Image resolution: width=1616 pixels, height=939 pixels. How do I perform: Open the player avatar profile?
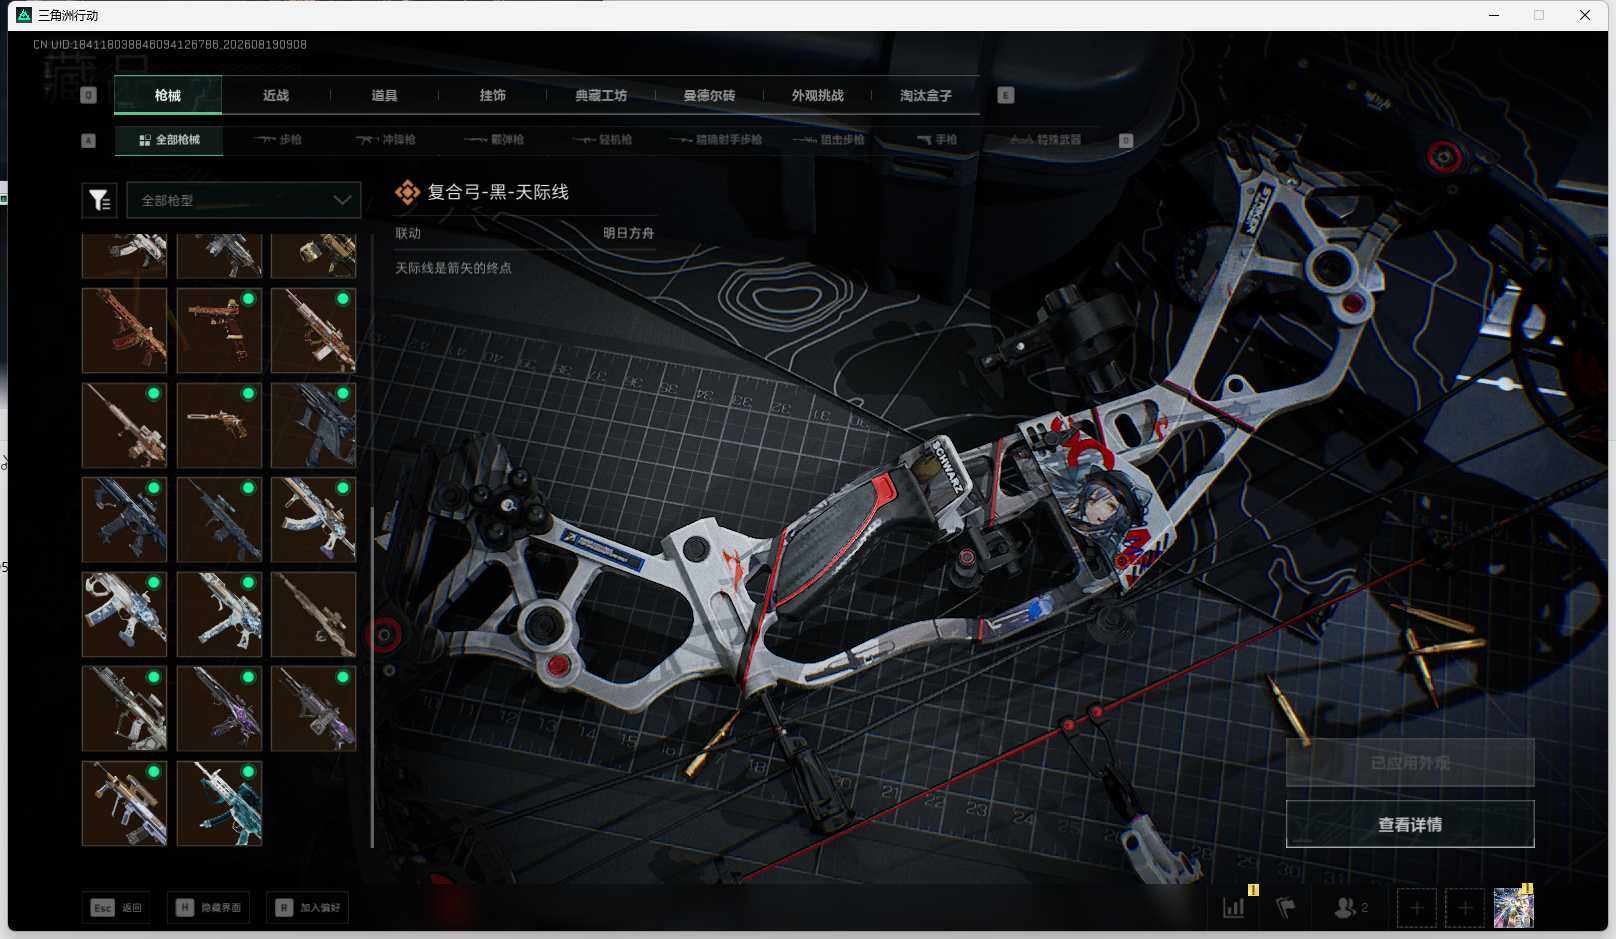[x=1513, y=908]
